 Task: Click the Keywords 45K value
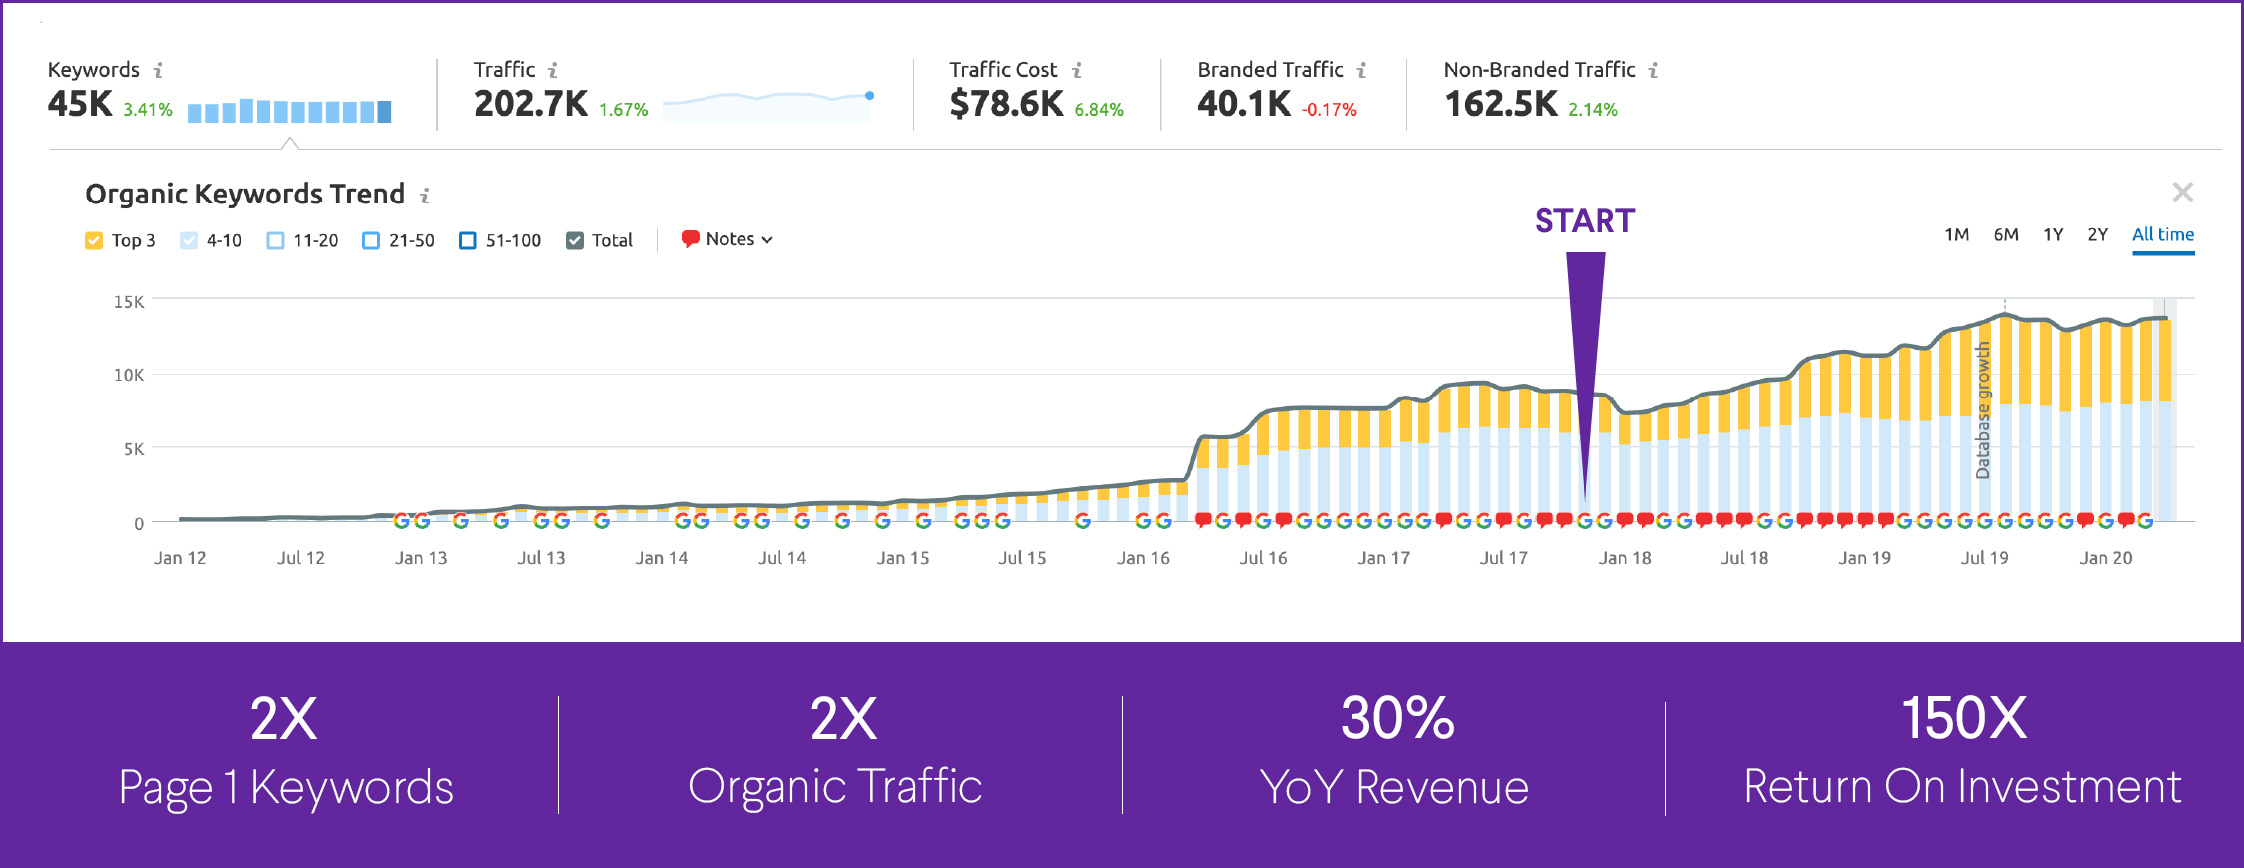coord(80,104)
